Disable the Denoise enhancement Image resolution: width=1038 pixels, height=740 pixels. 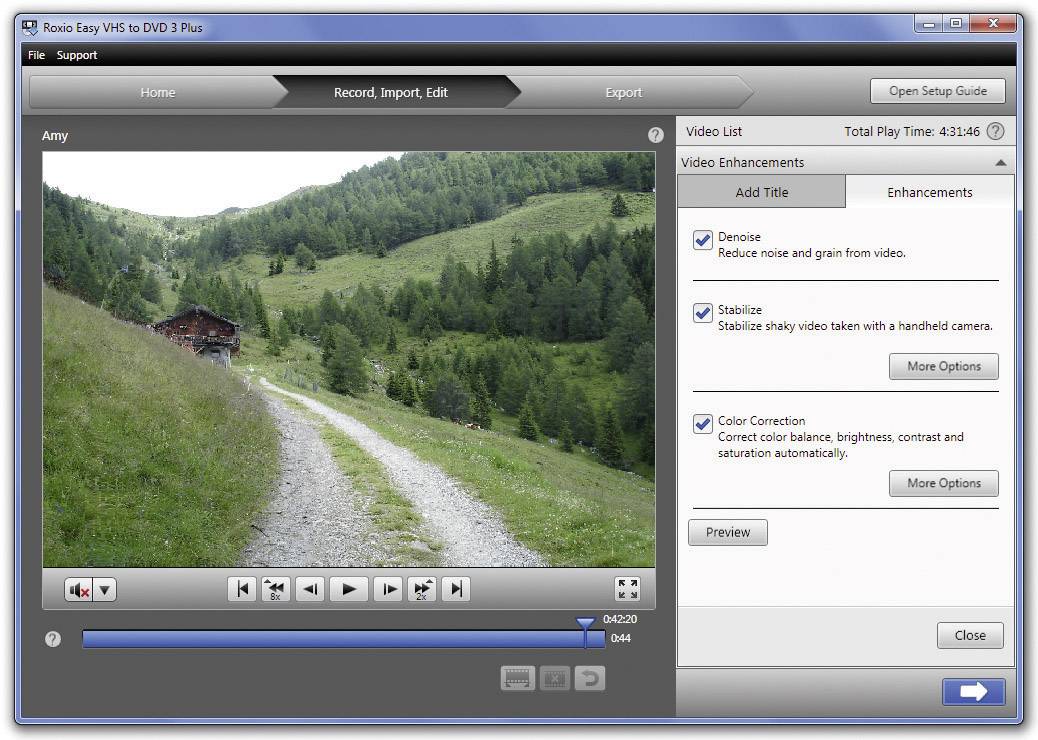(x=702, y=241)
